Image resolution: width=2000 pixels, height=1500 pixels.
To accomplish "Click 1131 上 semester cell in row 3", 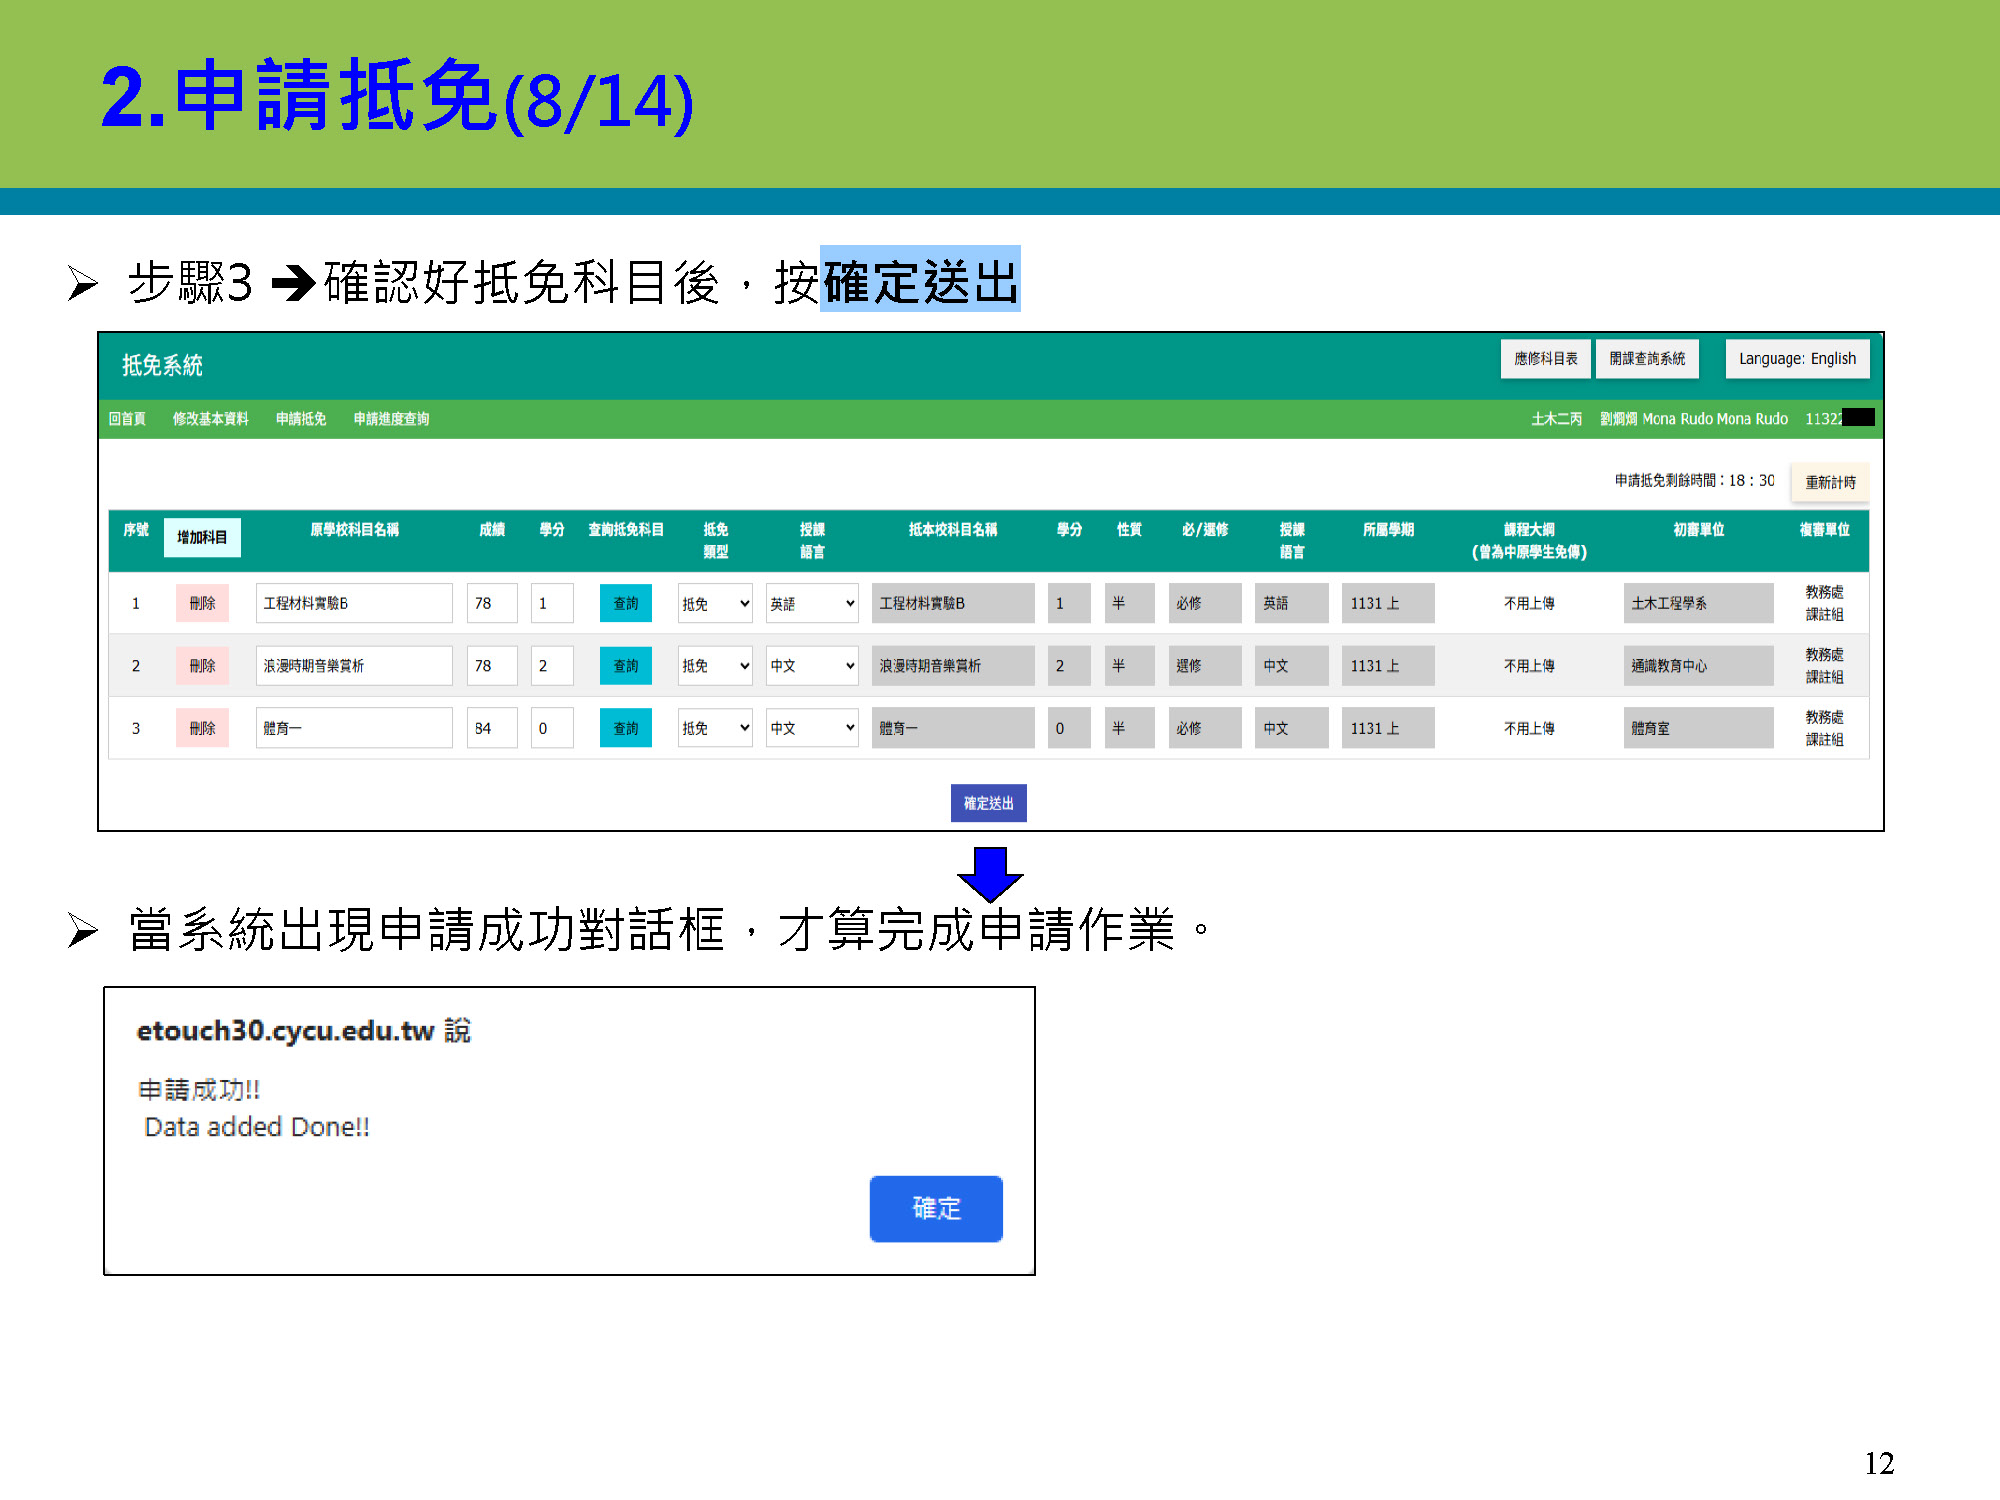I will (x=1388, y=728).
